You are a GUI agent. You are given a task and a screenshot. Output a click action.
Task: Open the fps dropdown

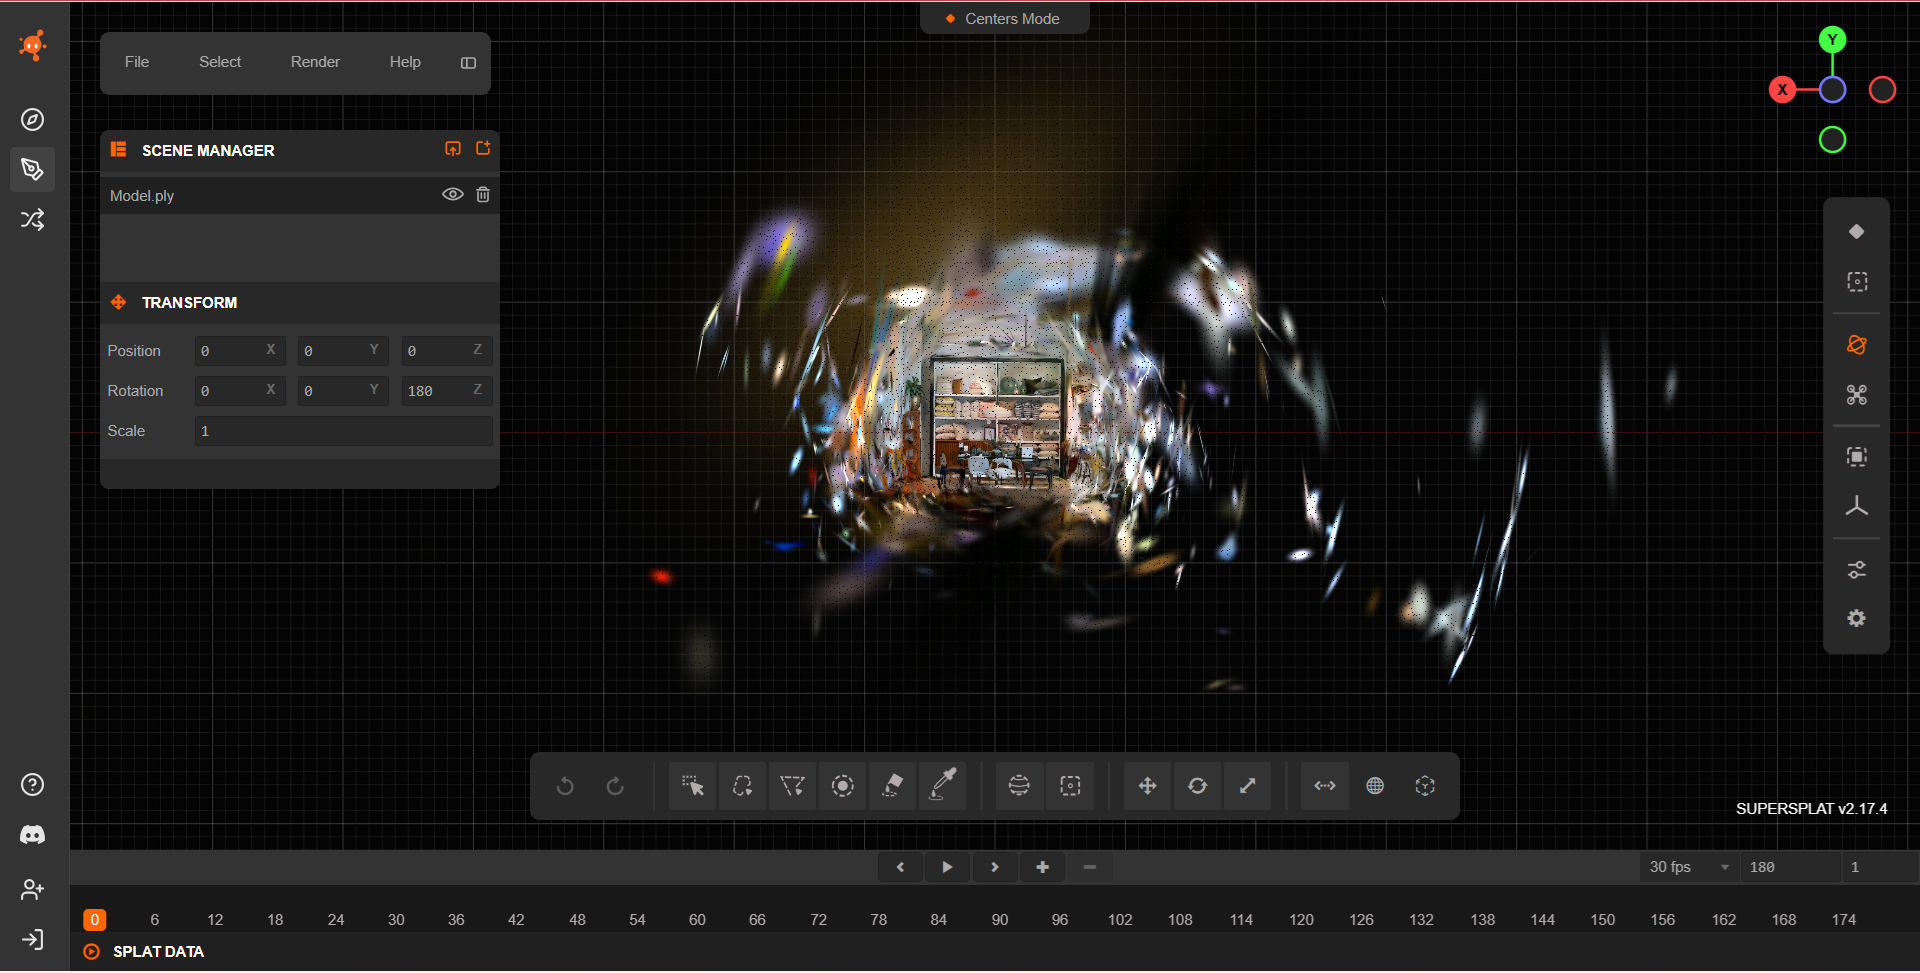point(1690,868)
